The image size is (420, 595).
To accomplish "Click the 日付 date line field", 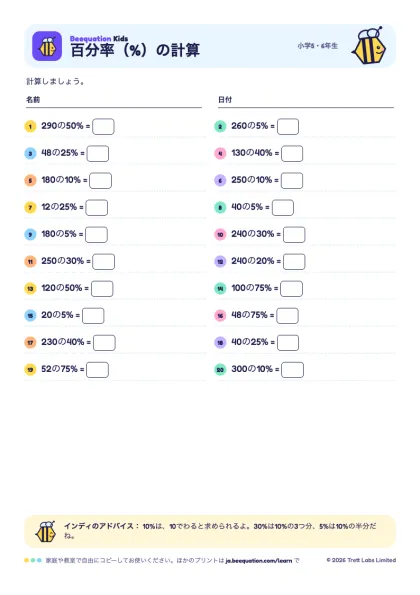I will [306, 101].
